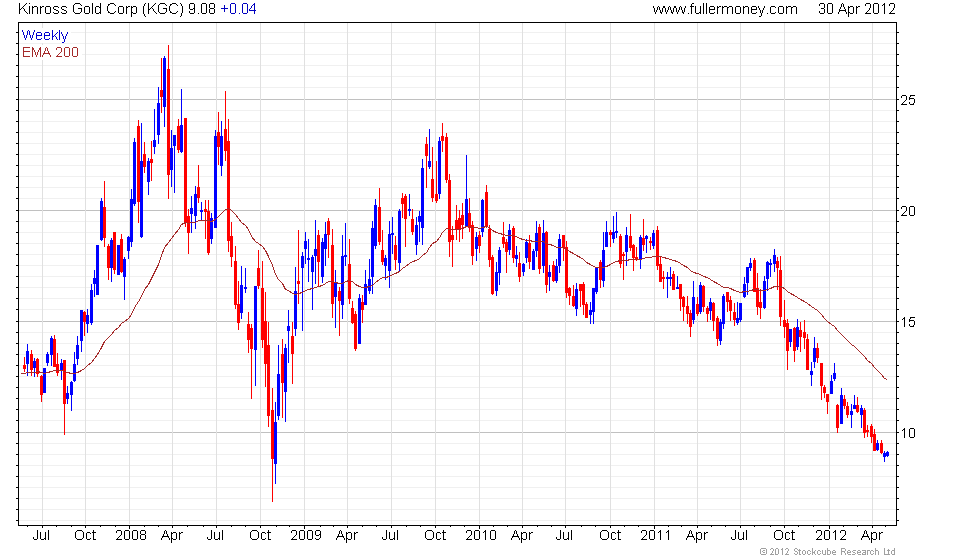Click the 9.08 last price value
980x560 pixels.
coord(202,9)
